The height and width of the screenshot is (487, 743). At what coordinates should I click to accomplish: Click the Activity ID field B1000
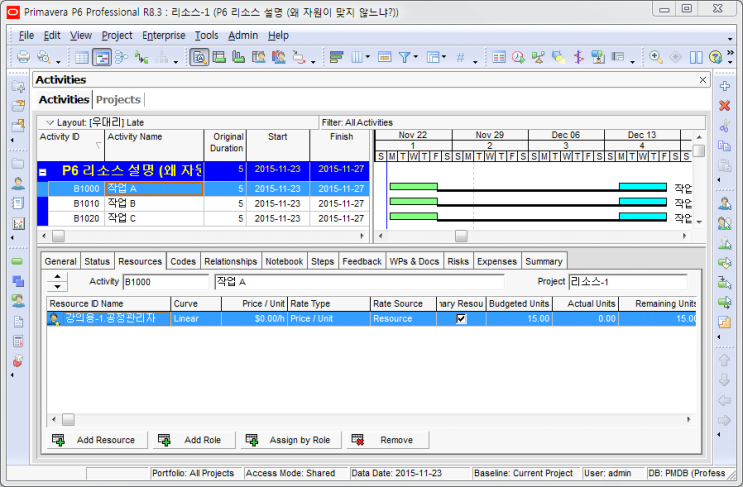(165, 282)
